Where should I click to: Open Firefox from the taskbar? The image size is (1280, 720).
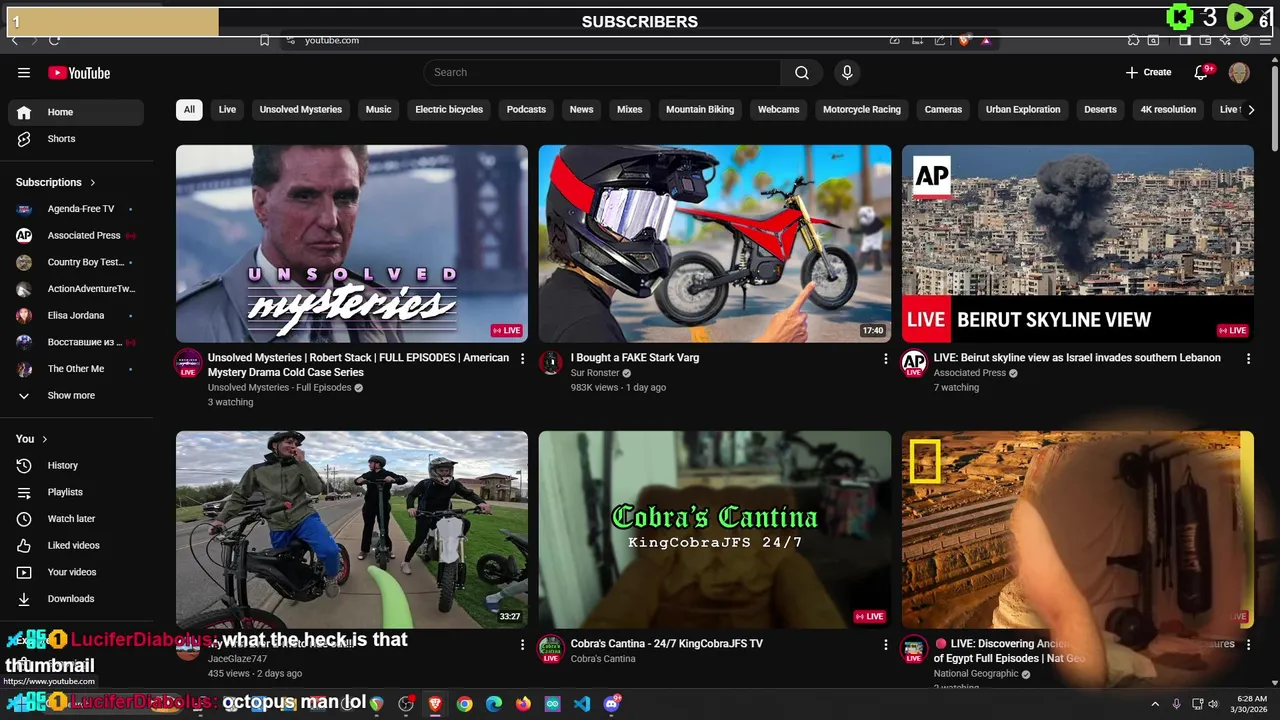[523, 704]
